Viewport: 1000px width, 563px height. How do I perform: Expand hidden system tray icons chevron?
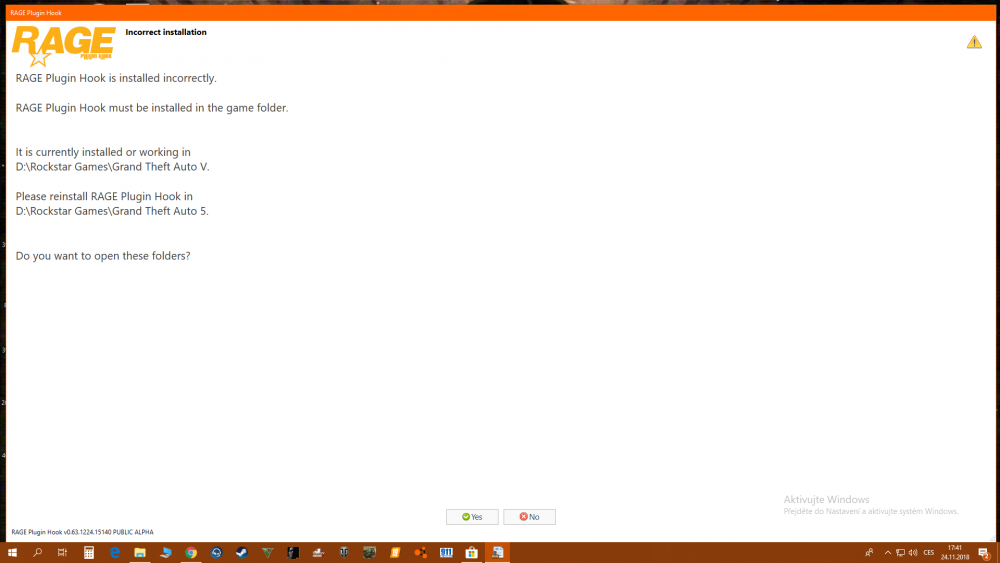[x=887, y=553]
